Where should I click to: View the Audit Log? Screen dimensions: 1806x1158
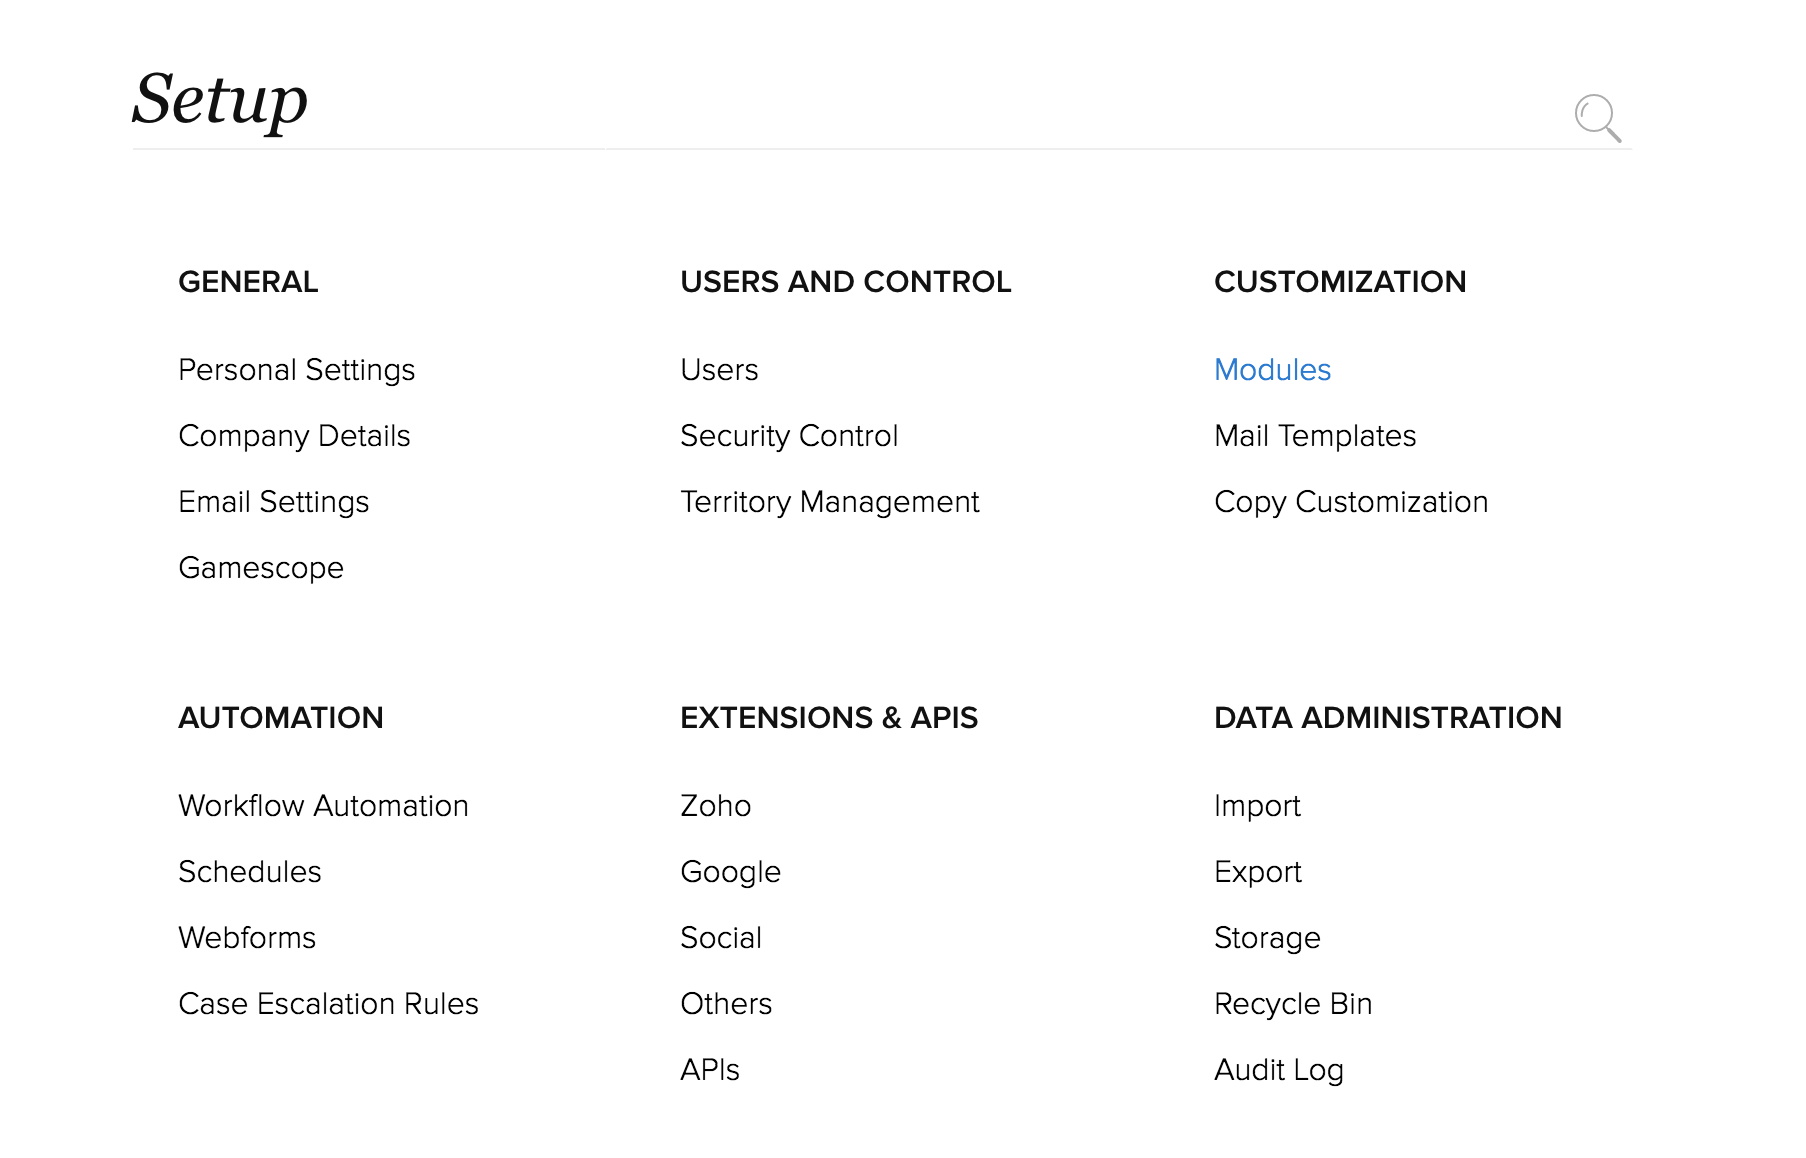tap(1278, 1070)
